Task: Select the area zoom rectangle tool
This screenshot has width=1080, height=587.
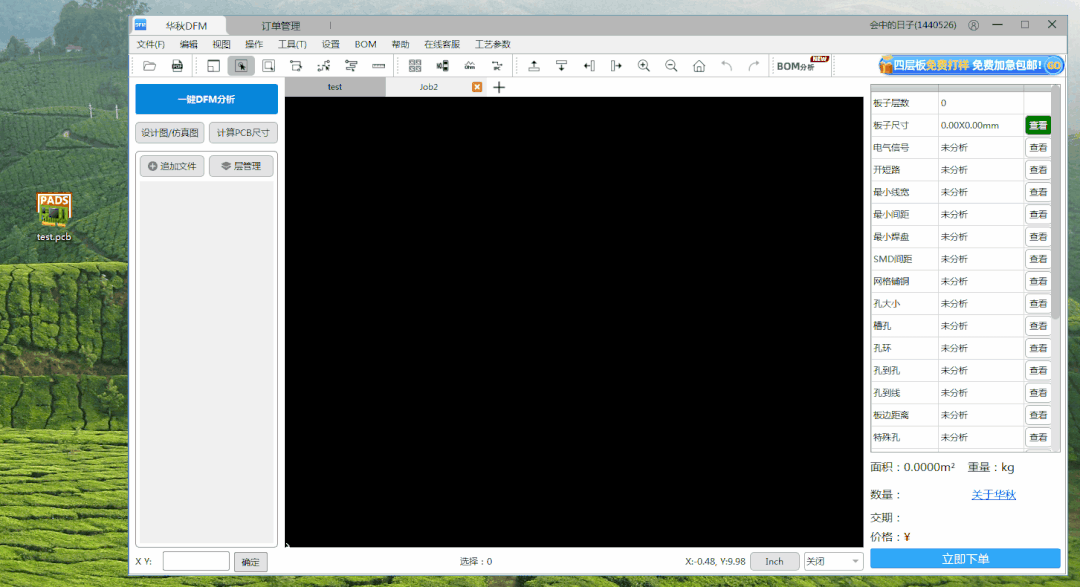Action: tap(269, 66)
